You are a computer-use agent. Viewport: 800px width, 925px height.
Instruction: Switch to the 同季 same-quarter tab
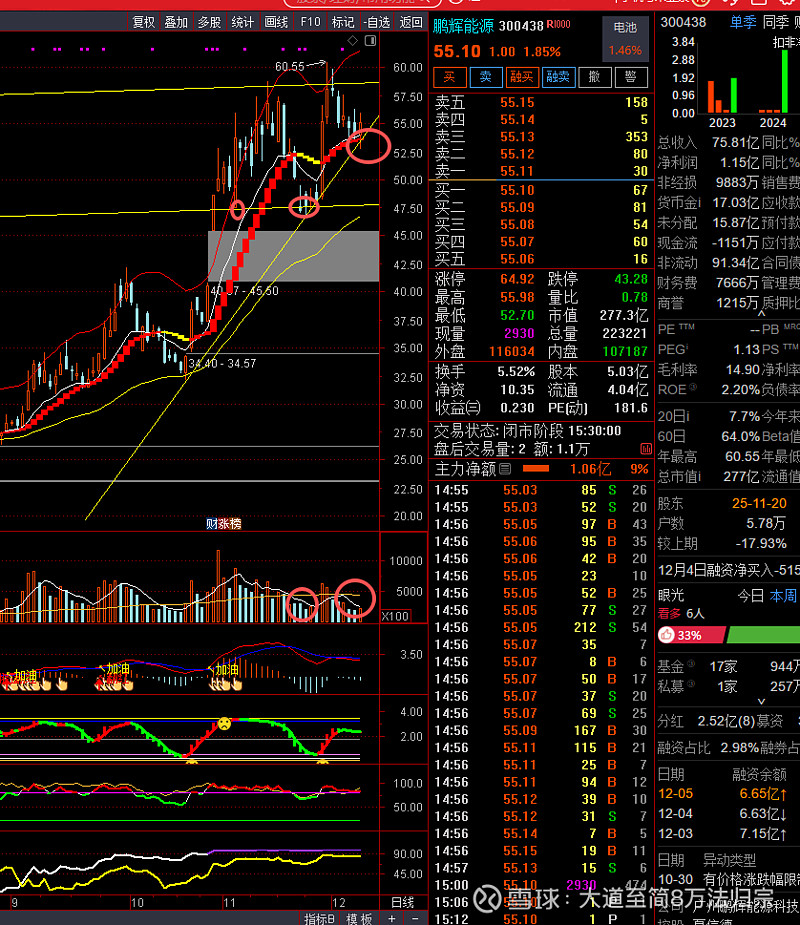pyautogui.click(x=775, y=22)
